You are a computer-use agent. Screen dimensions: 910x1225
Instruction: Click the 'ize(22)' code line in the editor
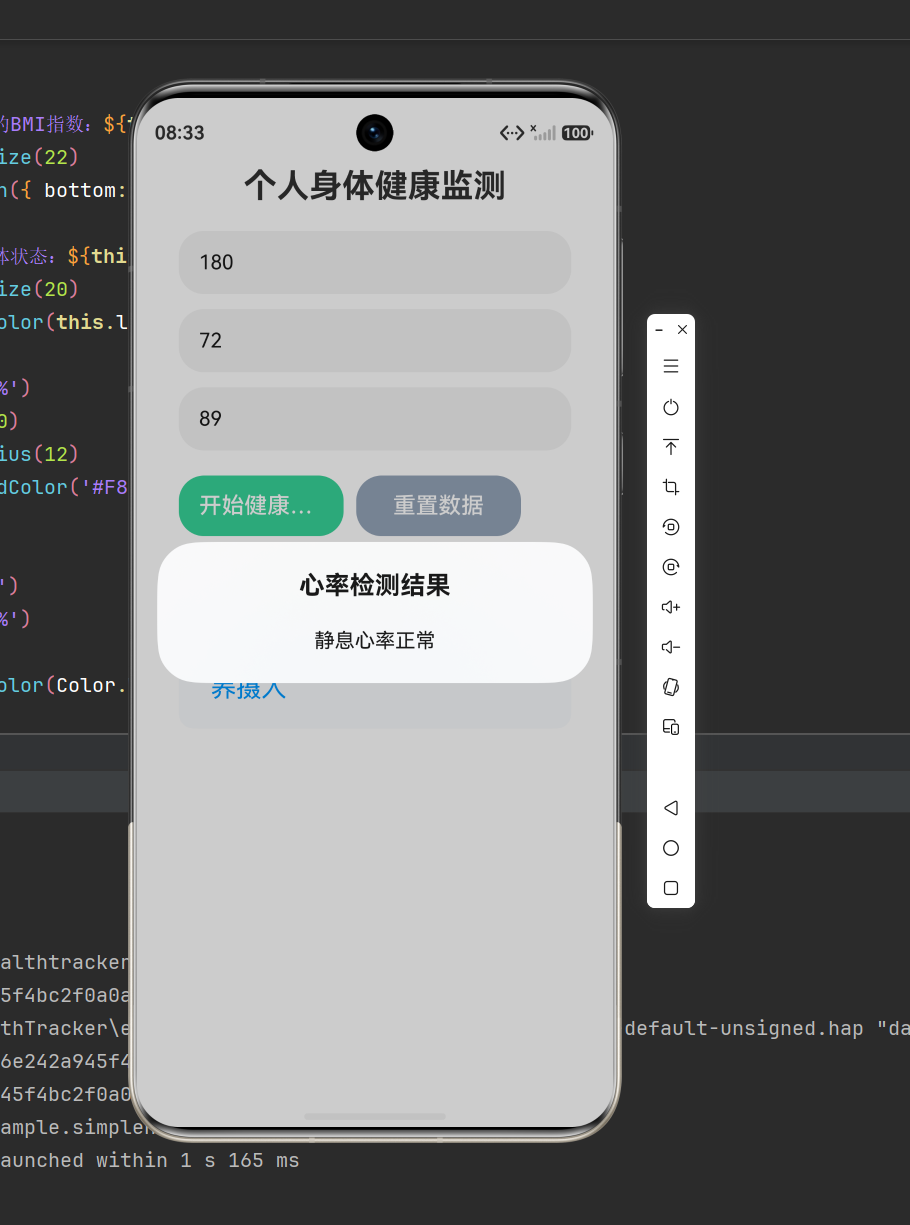[39, 157]
